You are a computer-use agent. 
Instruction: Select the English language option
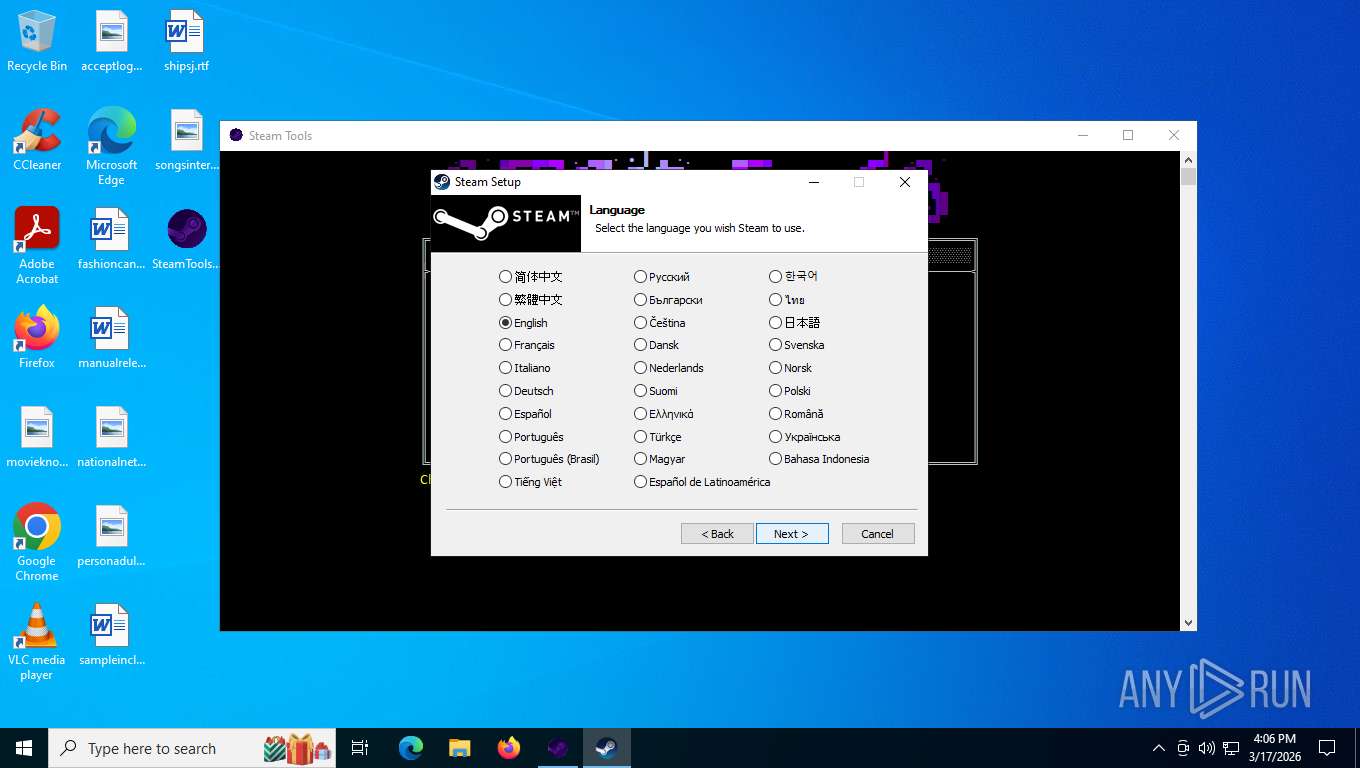[x=524, y=323]
